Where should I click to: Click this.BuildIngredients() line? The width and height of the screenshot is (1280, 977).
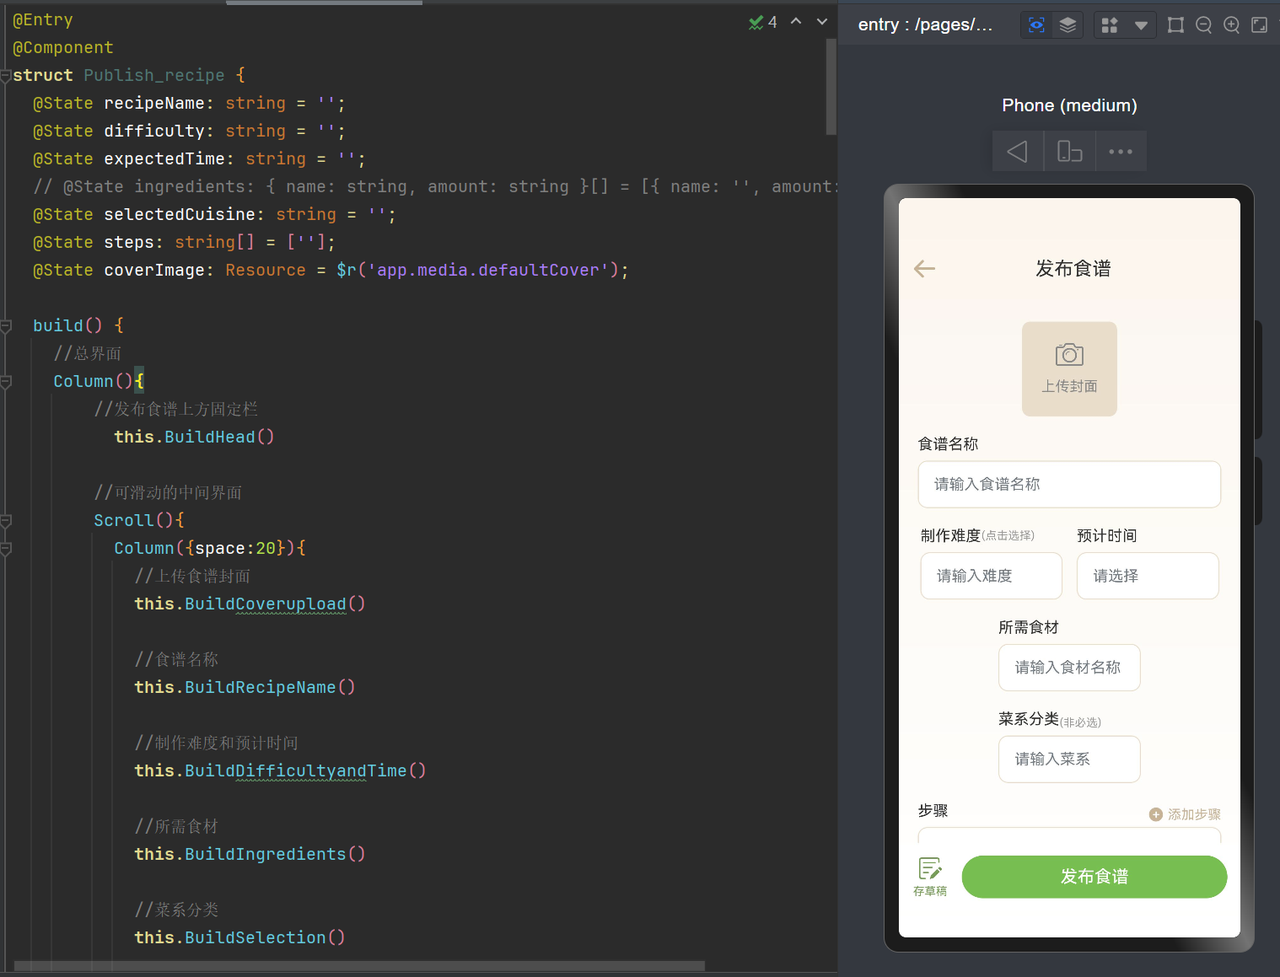(250, 854)
